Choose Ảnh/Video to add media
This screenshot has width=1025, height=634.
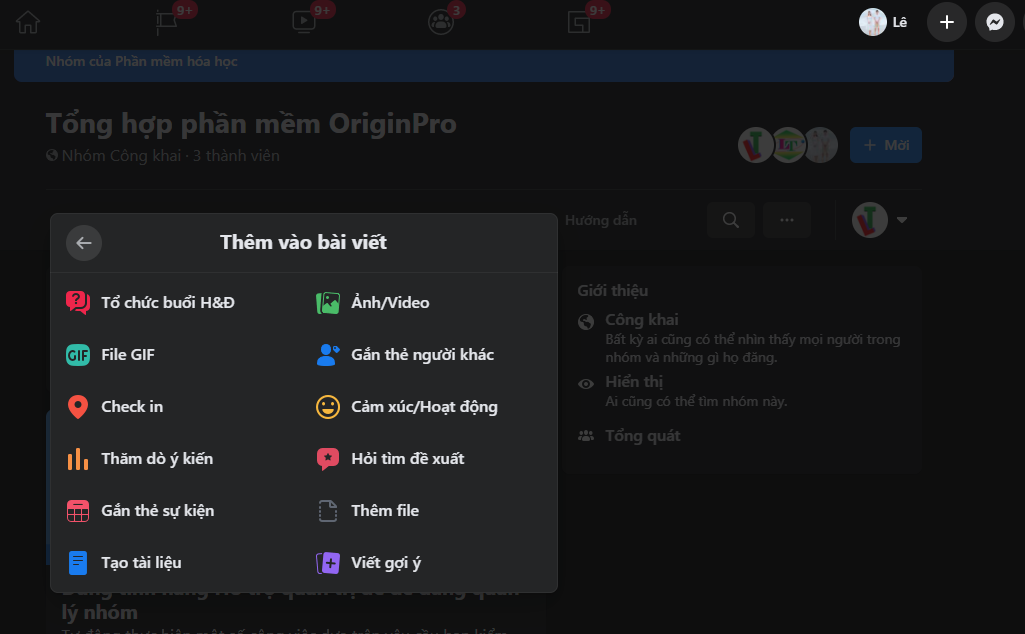pyautogui.click(x=373, y=303)
